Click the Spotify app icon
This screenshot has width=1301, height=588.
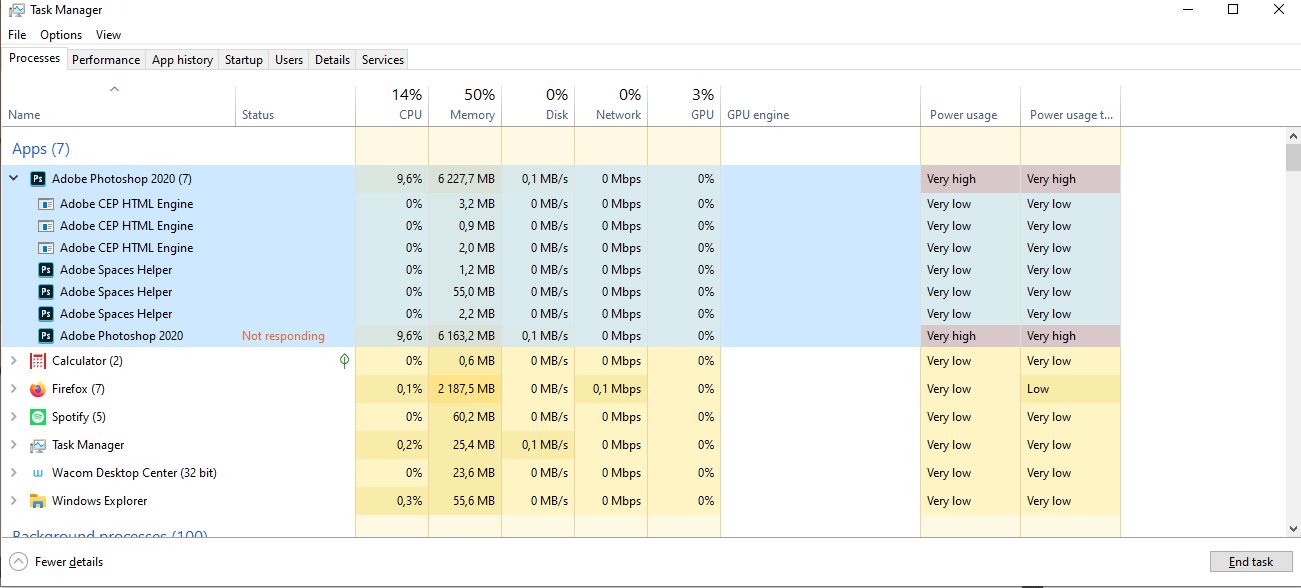(38, 417)
